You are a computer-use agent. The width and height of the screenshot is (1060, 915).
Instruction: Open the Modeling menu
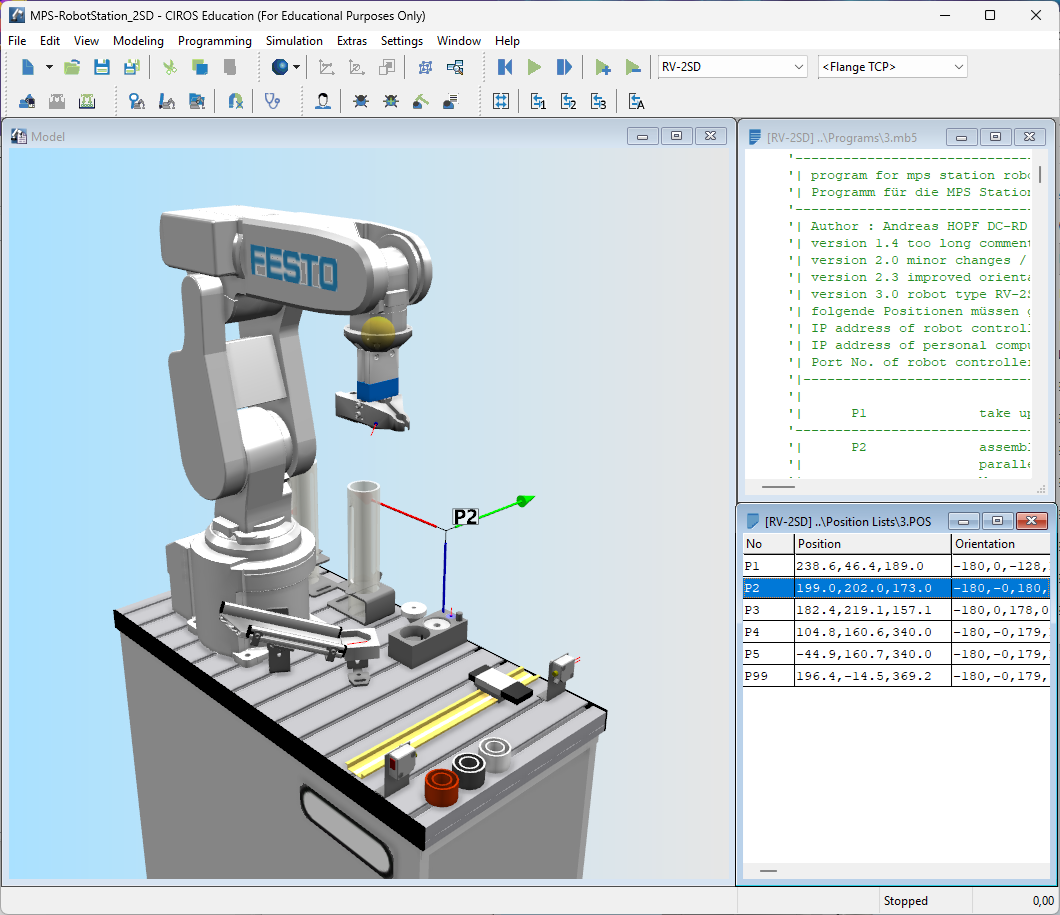click(138, 41)
